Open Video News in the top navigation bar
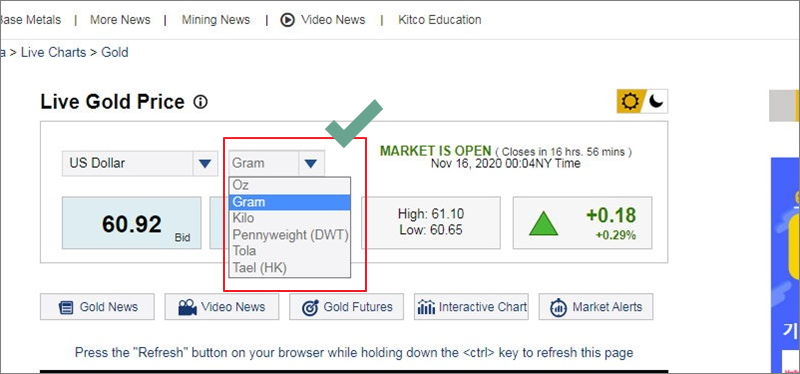 click(x=333, y=20)
